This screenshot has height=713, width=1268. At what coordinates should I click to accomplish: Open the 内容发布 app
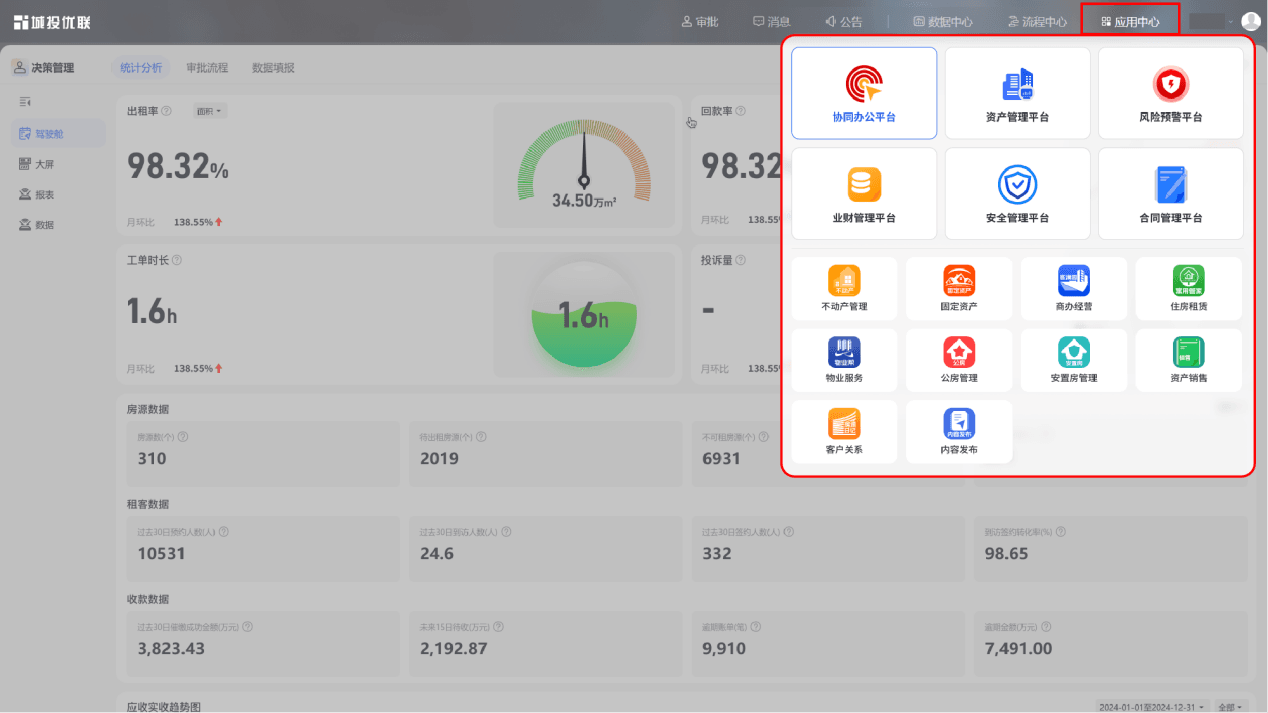coord(959,432)
